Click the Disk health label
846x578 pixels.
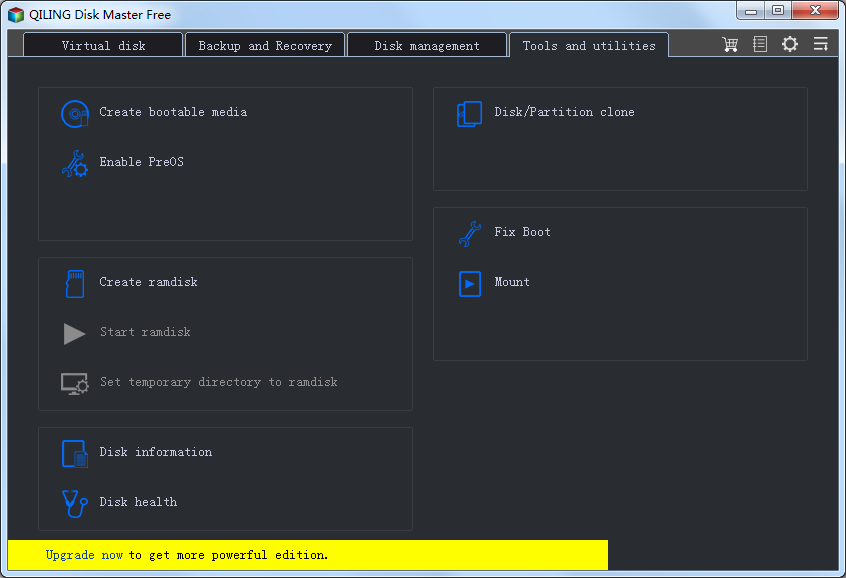click(x=138, y=502)
